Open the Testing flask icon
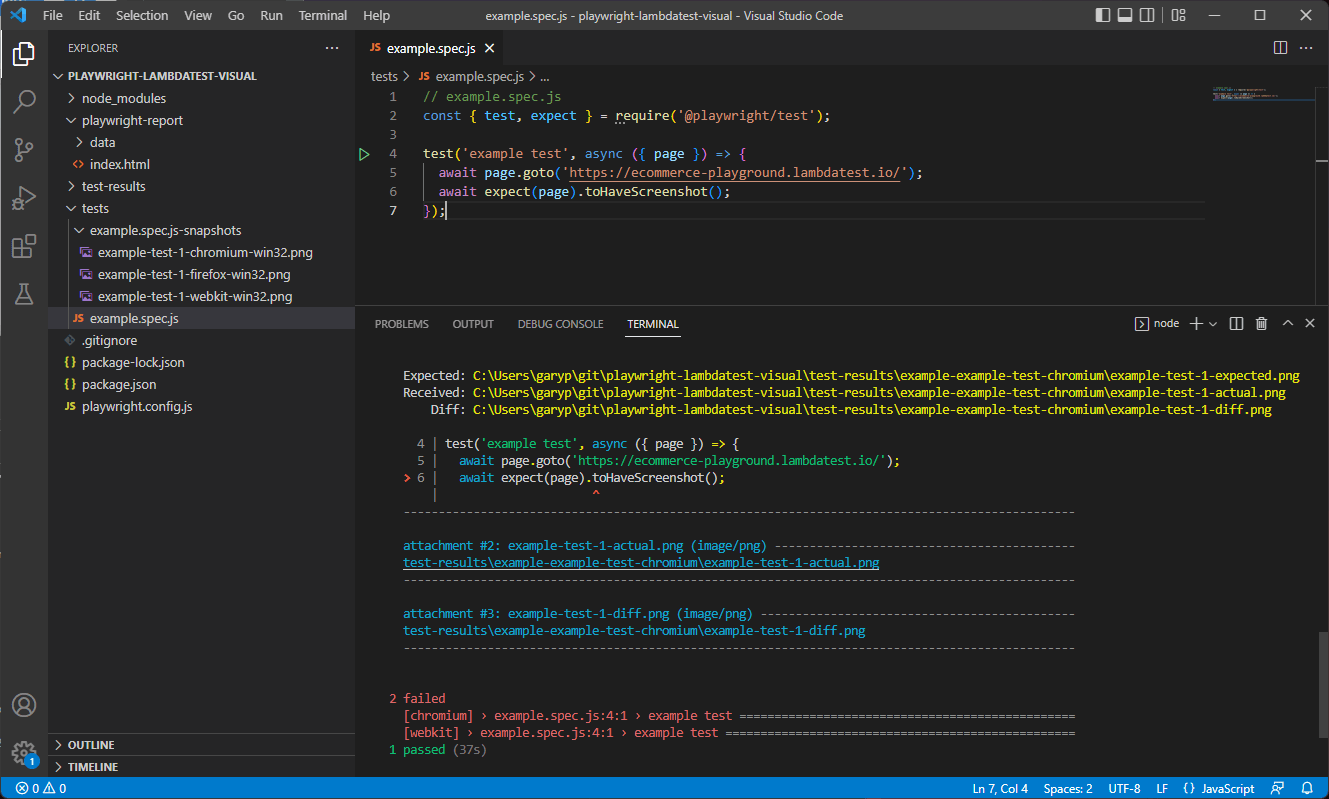Screen dimensions: 1329x799 click(24, 294)
